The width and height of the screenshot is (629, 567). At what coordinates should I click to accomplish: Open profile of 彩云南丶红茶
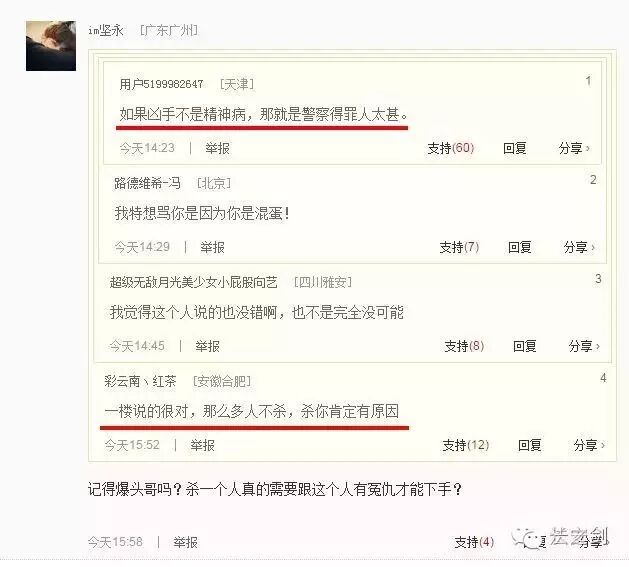[x=140, y=381]
